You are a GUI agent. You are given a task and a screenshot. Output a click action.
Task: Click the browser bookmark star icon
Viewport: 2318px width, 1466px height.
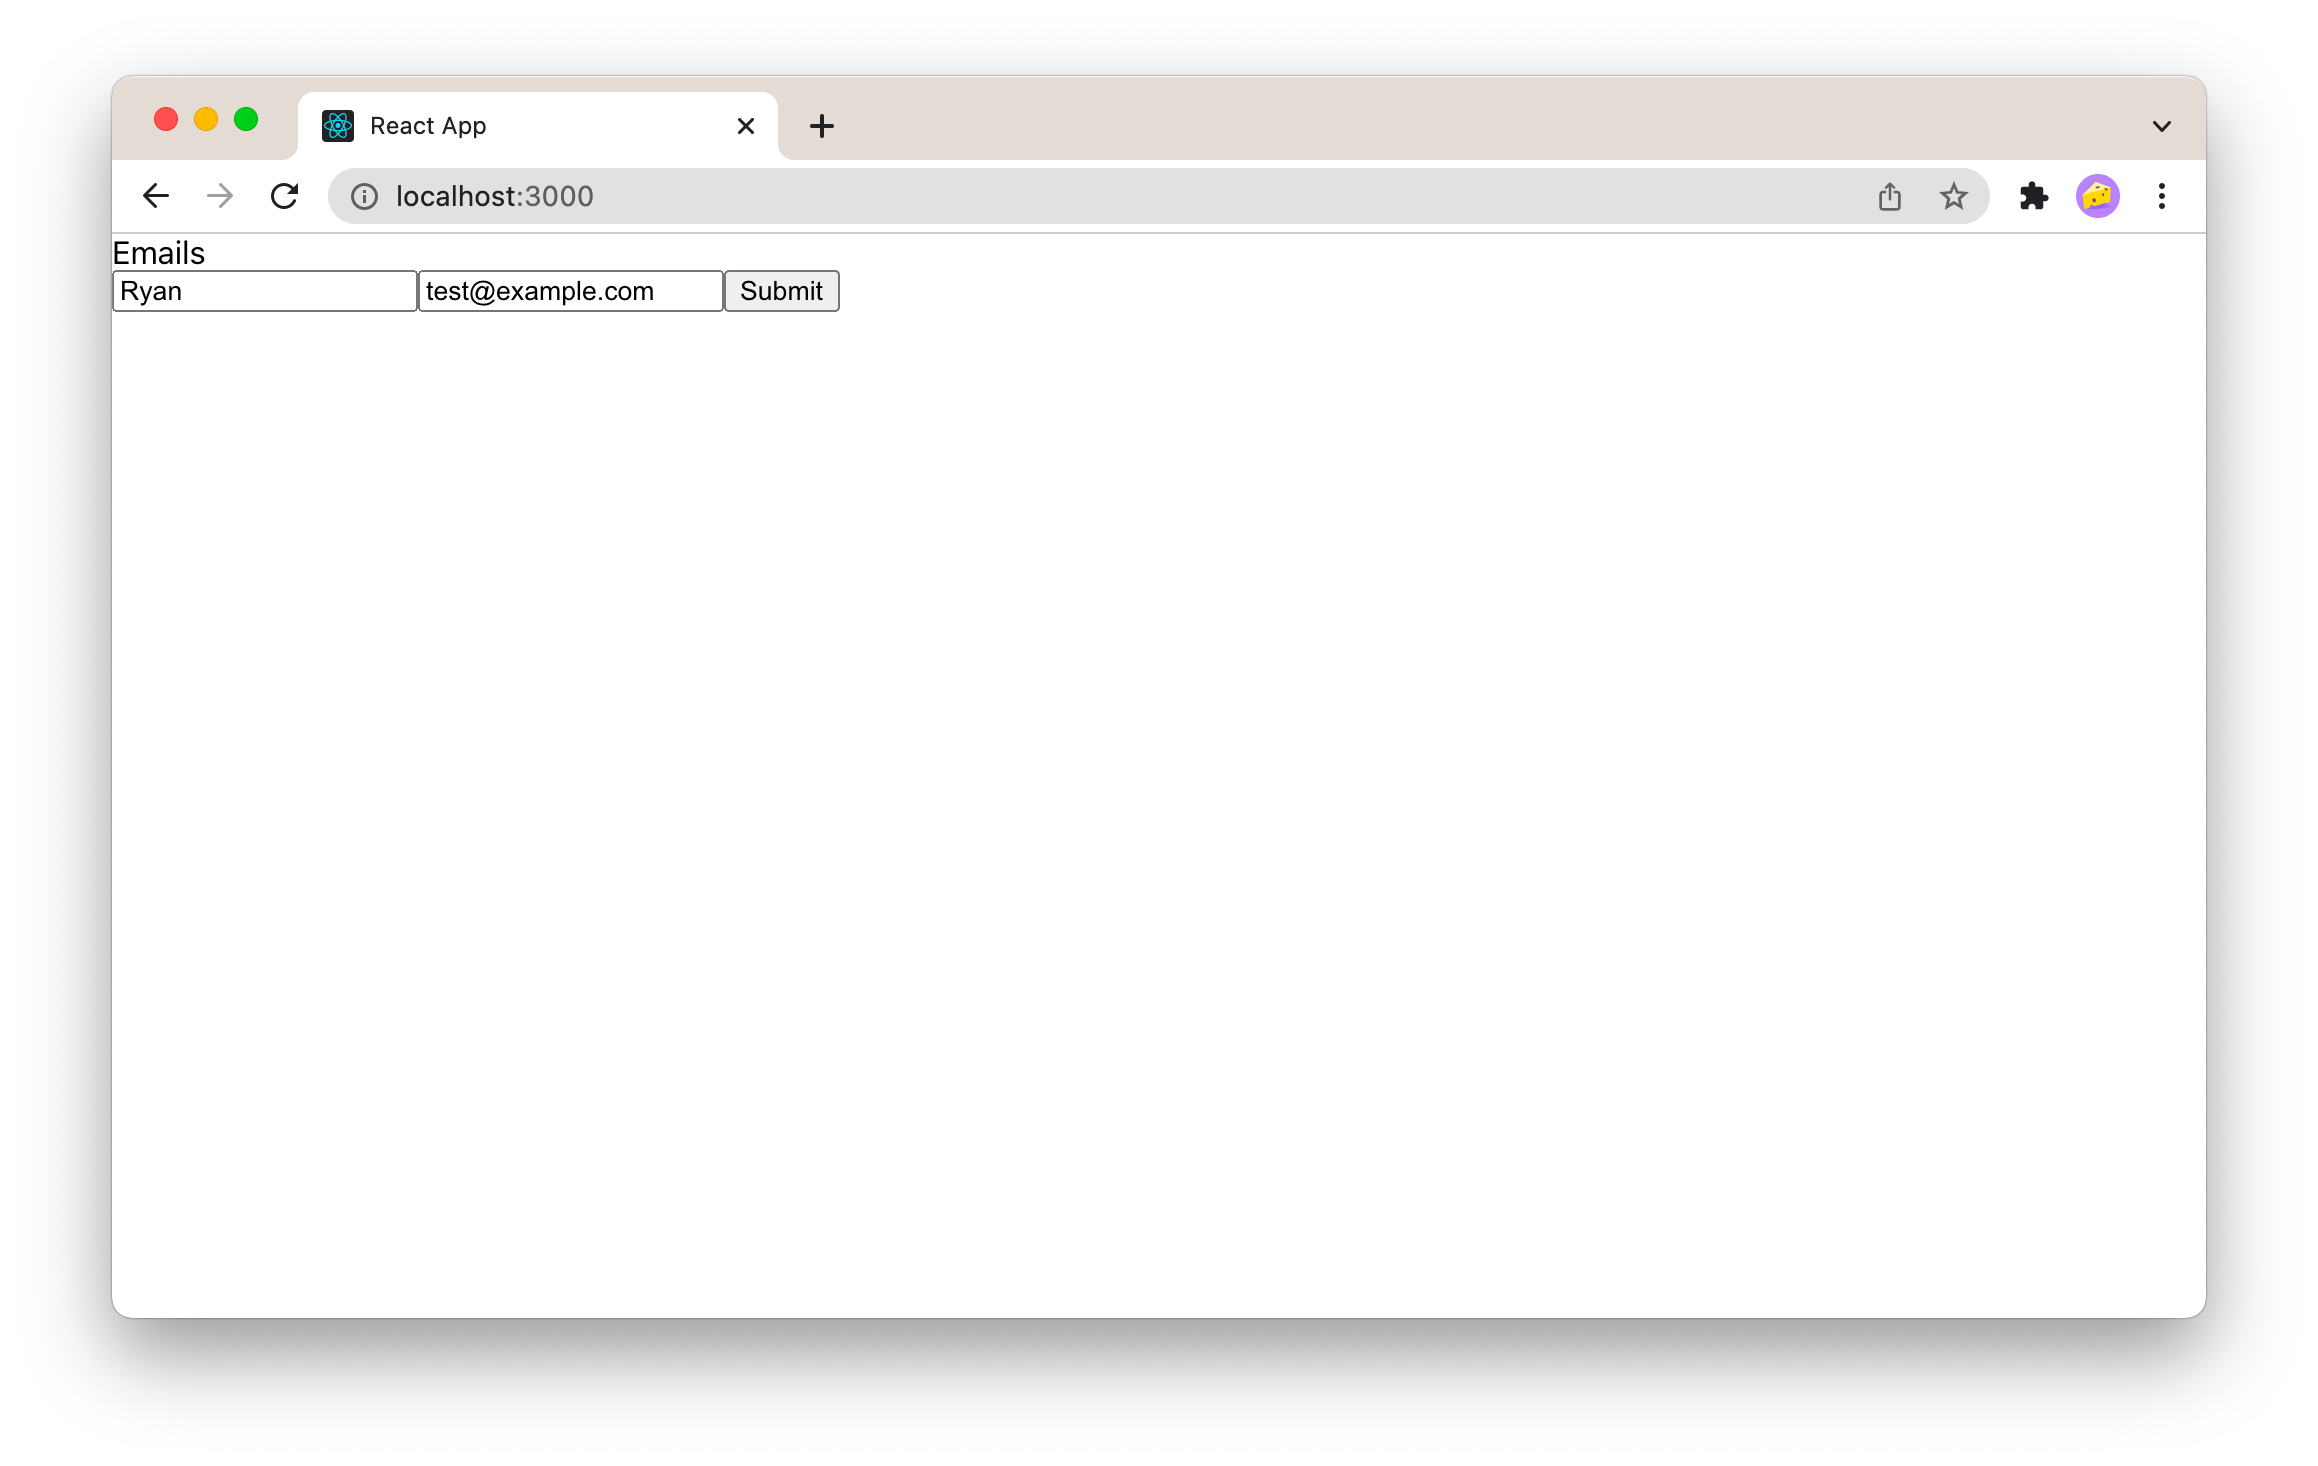coord(1955,196)
